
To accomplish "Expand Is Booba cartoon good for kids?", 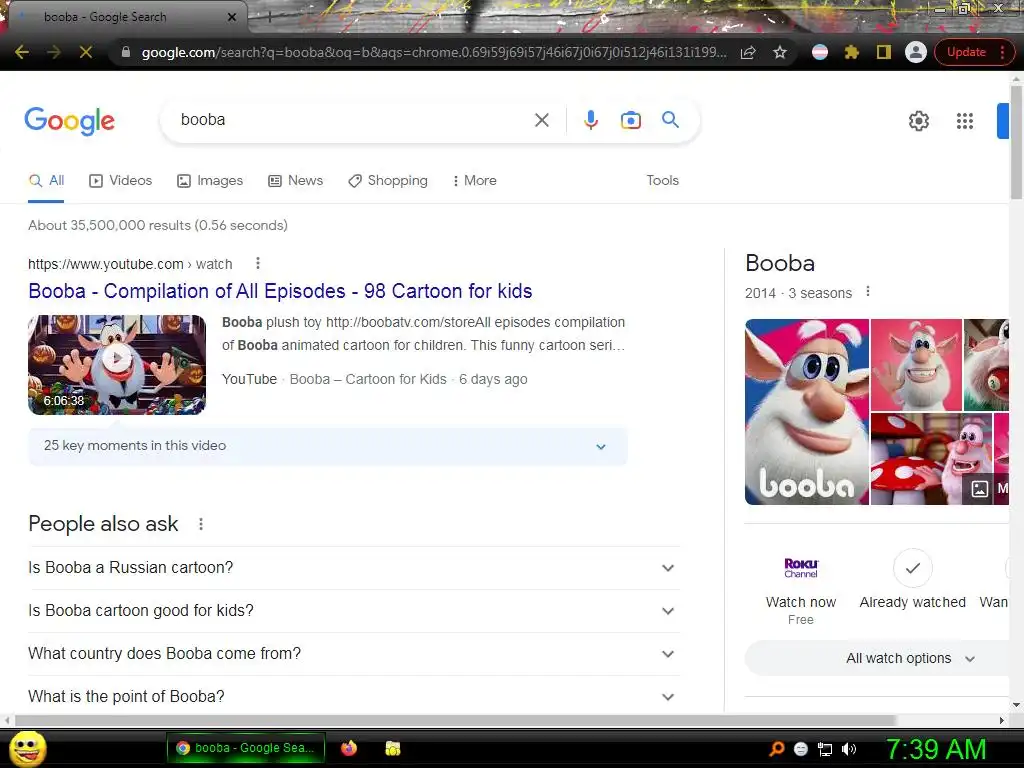I will (x=353, y=611).
